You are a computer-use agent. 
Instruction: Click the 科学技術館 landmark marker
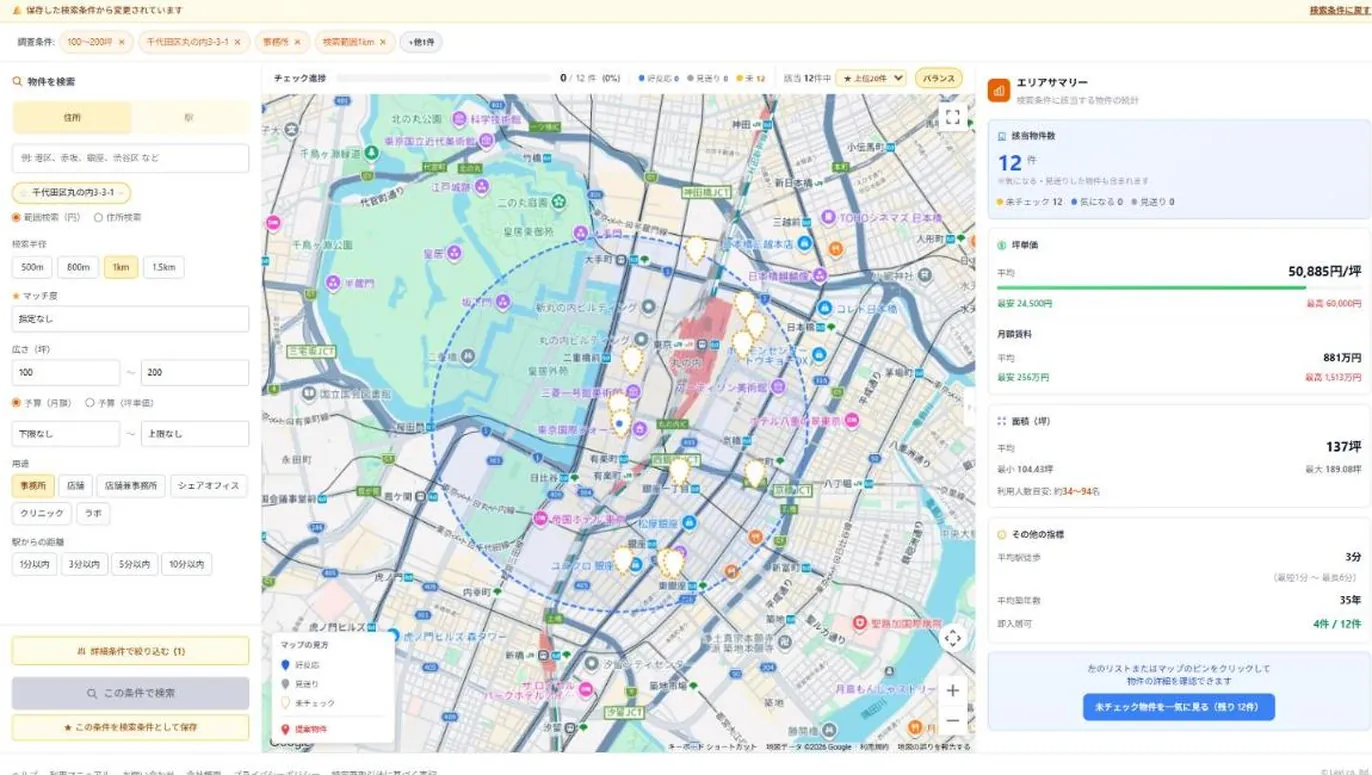tap(459, 118)
